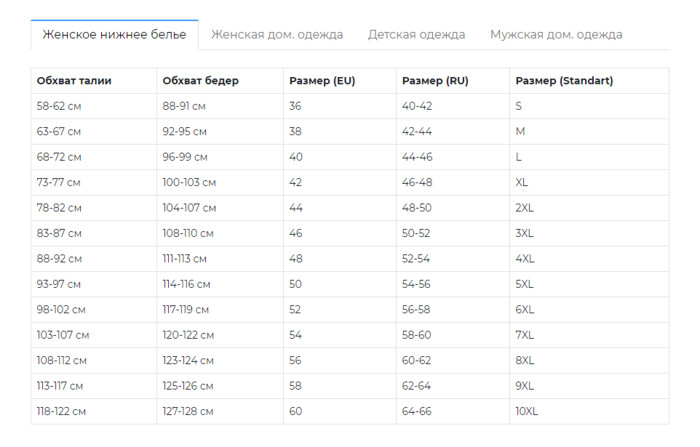This screenshot has width=700, height=447.
Task: Click the Размер (Standart) column header
Action: click(x=564, y=81)
